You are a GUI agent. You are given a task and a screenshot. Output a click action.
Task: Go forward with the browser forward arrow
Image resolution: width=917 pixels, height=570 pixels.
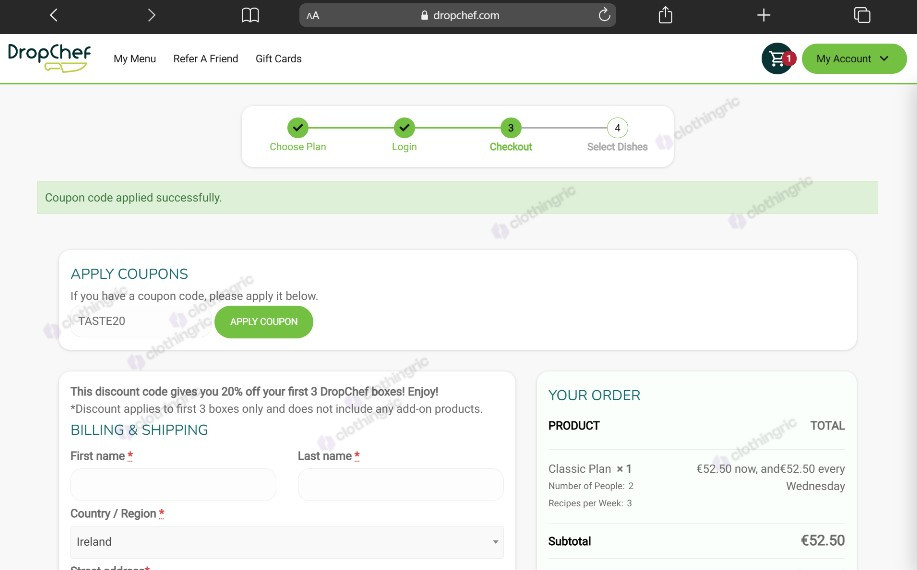pyautogui.click(x=151, y=15)
